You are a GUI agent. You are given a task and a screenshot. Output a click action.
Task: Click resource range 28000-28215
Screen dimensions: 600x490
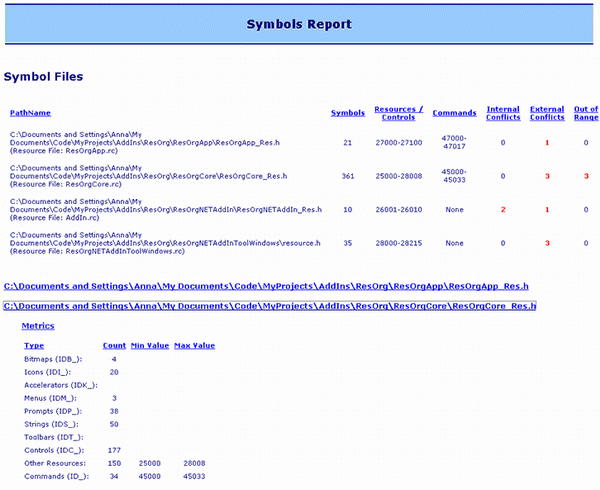point(398,243)
